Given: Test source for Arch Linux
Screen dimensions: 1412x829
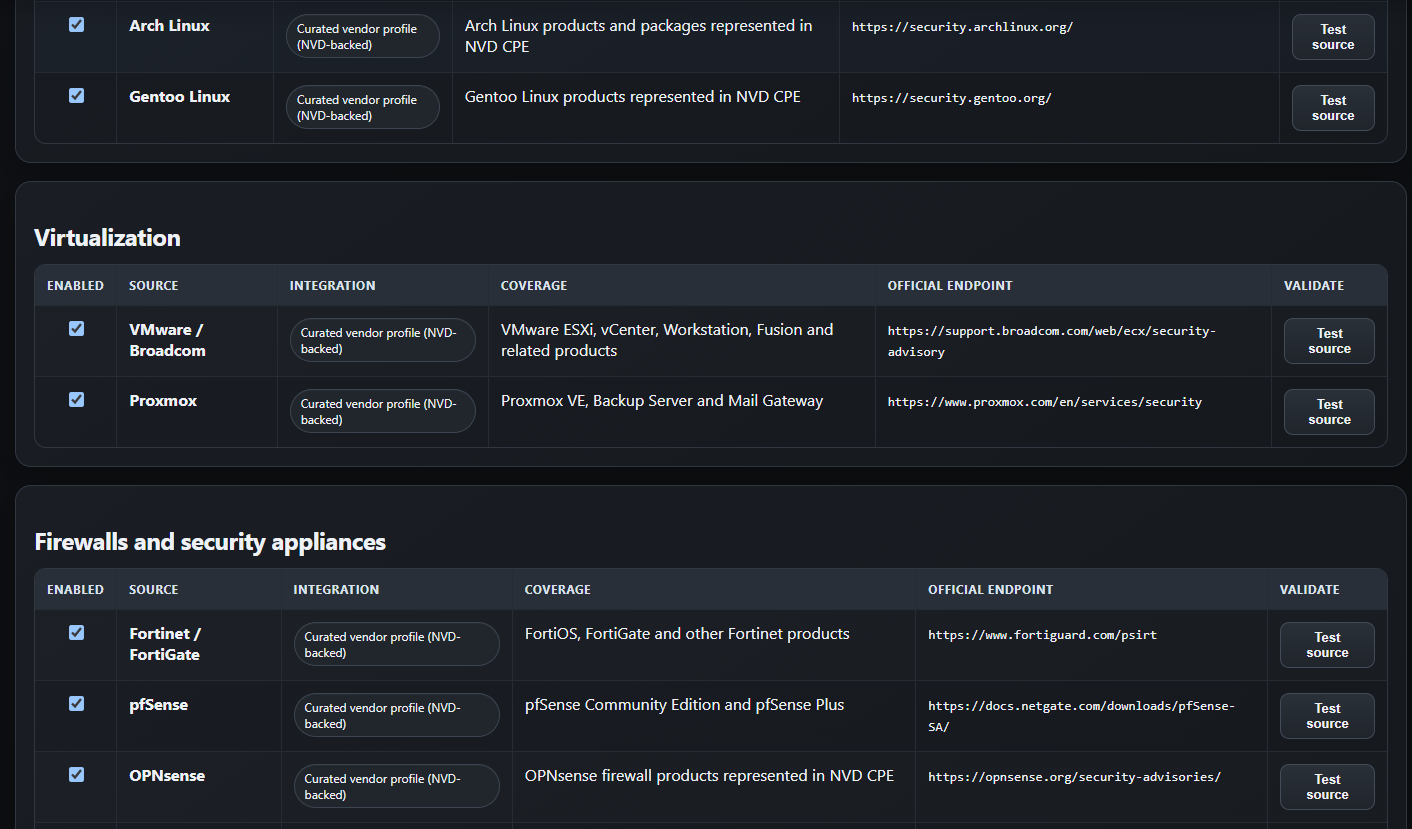Looking at the screenshot, I should [x=1333, y=37].
